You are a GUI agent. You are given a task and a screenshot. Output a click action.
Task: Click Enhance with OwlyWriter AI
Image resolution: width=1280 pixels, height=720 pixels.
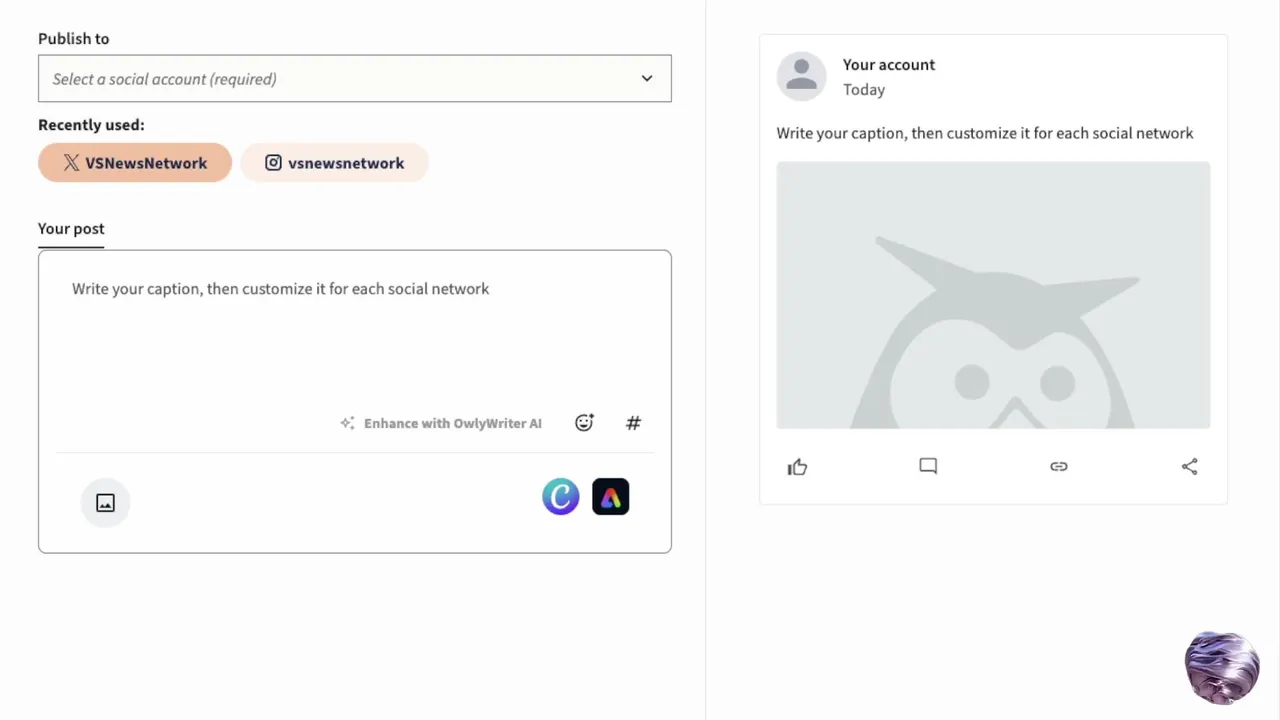tap(452, 423)
